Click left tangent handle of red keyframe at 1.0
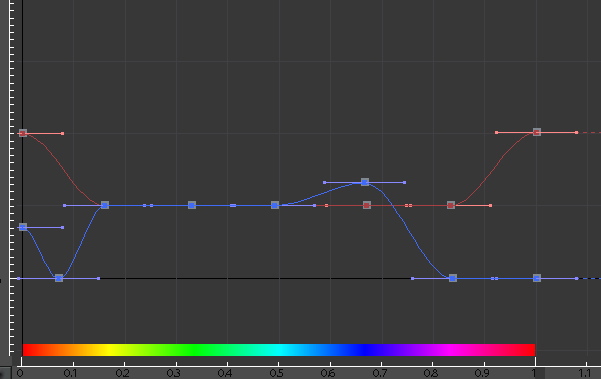The image size is (601, 379). (496, 133)
